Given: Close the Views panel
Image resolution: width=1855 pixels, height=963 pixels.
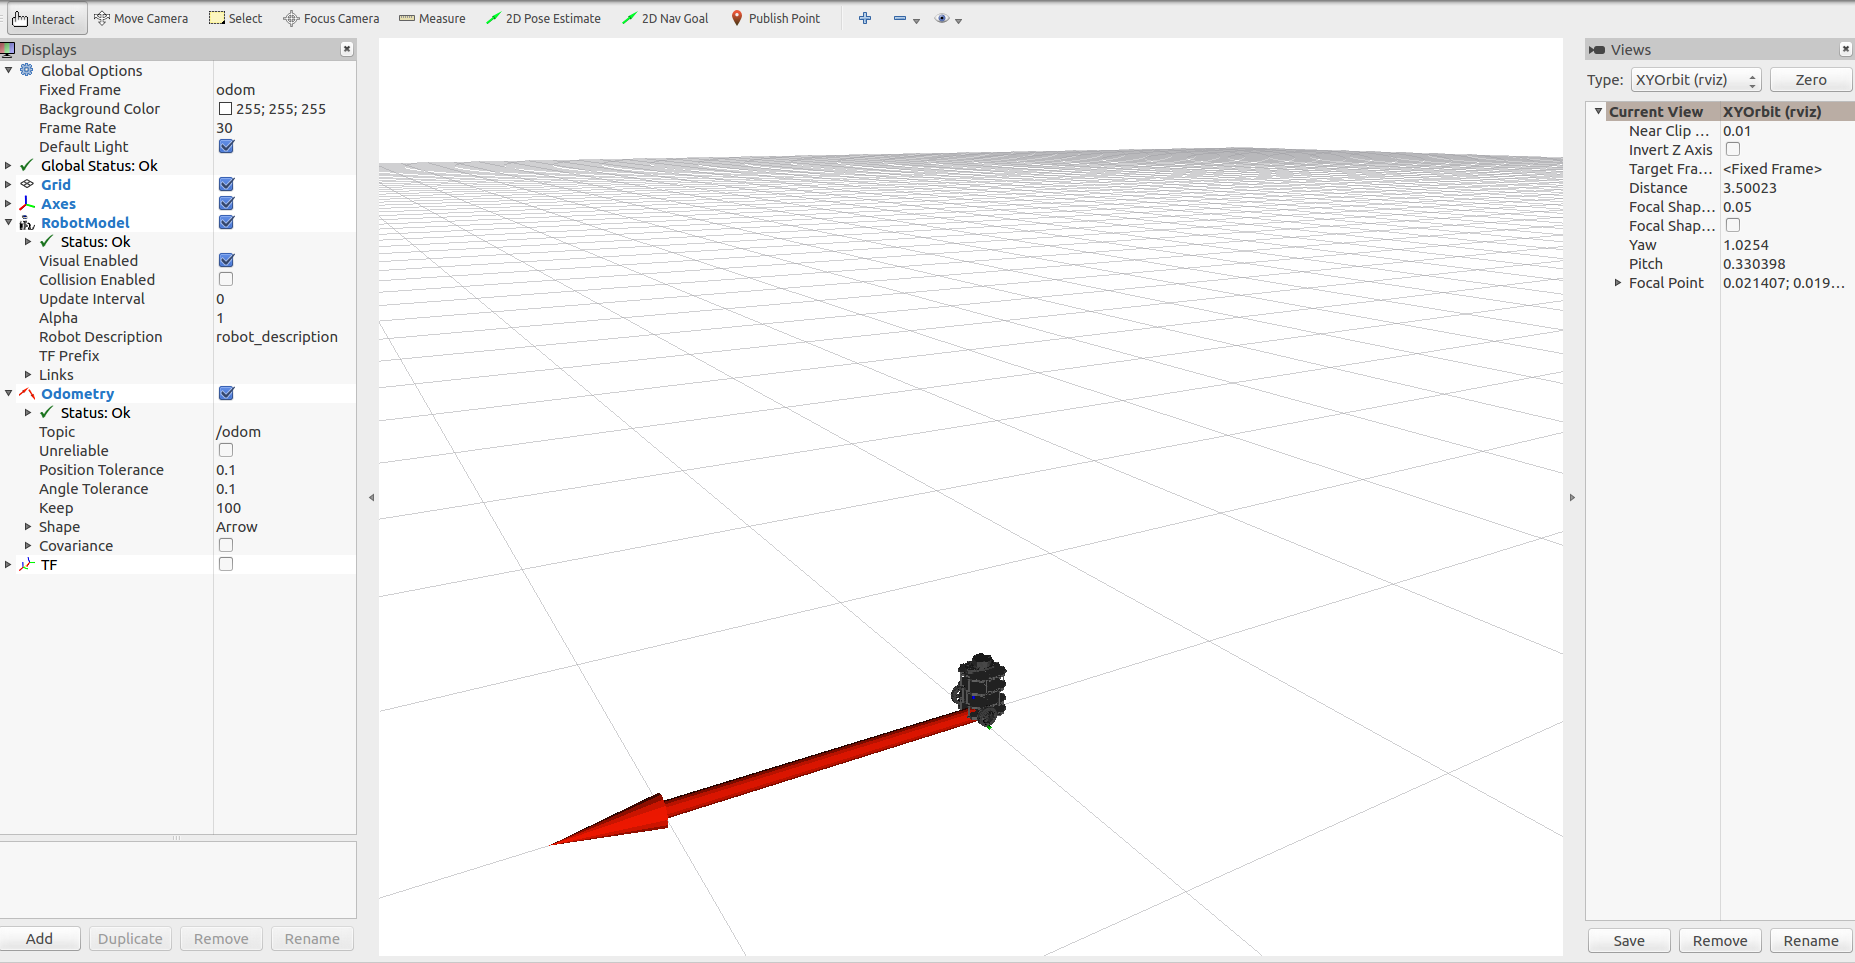Looking at the screenshot, I should click(1846, 49).
